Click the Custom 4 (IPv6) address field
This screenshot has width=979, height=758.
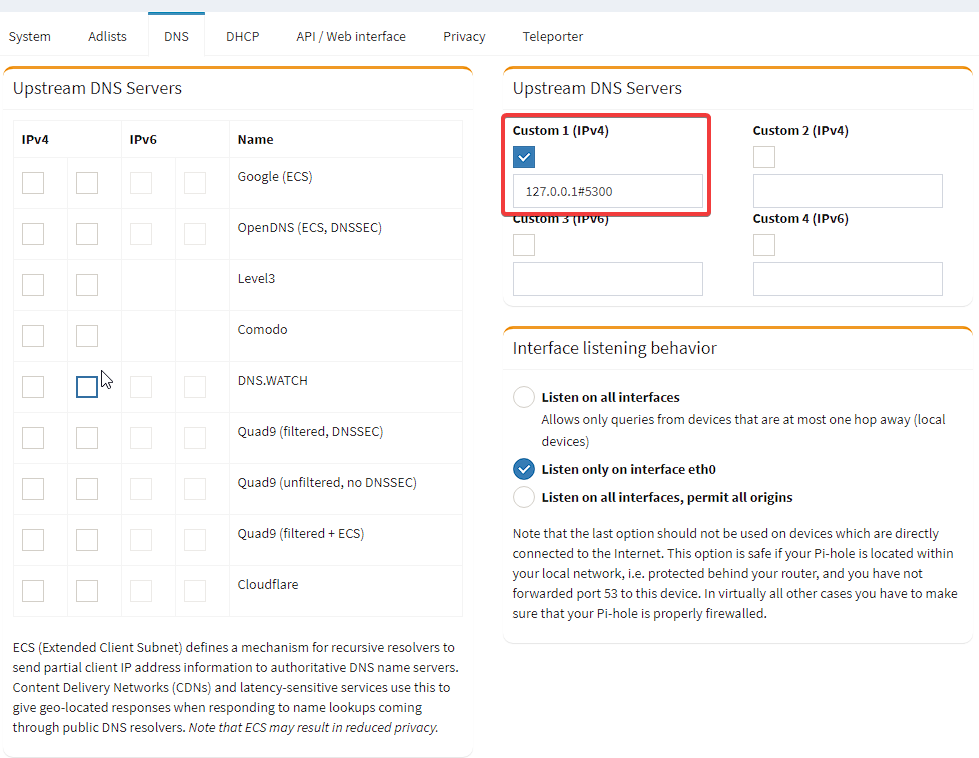(x=847, y=279)
